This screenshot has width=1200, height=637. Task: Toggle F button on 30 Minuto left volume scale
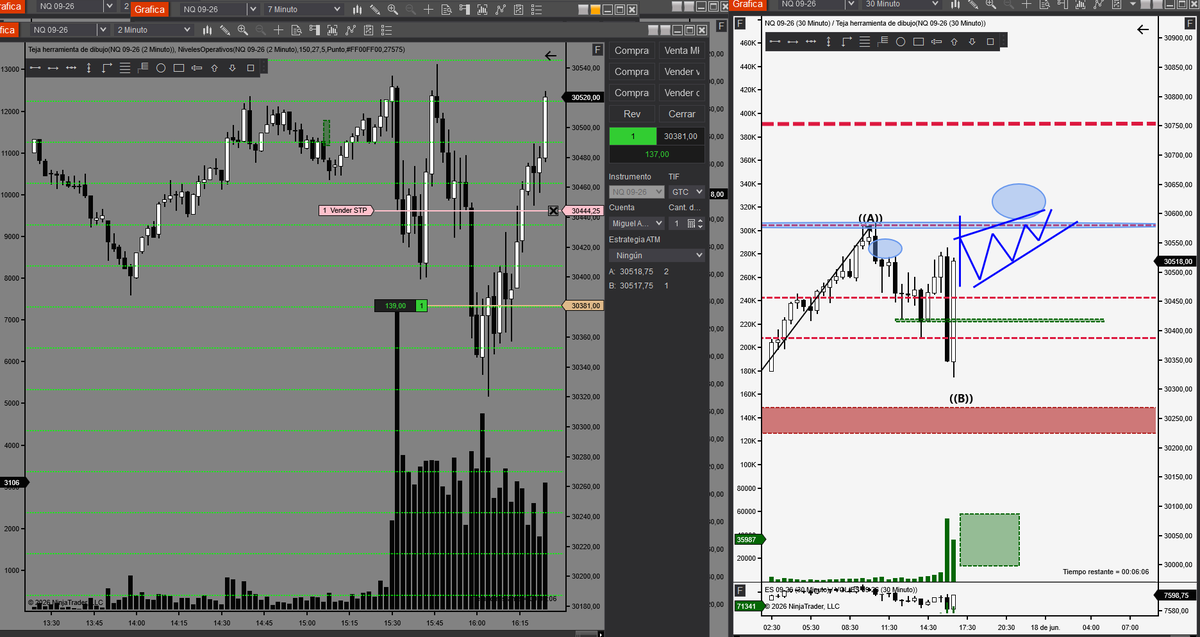(x=739, y=23)
